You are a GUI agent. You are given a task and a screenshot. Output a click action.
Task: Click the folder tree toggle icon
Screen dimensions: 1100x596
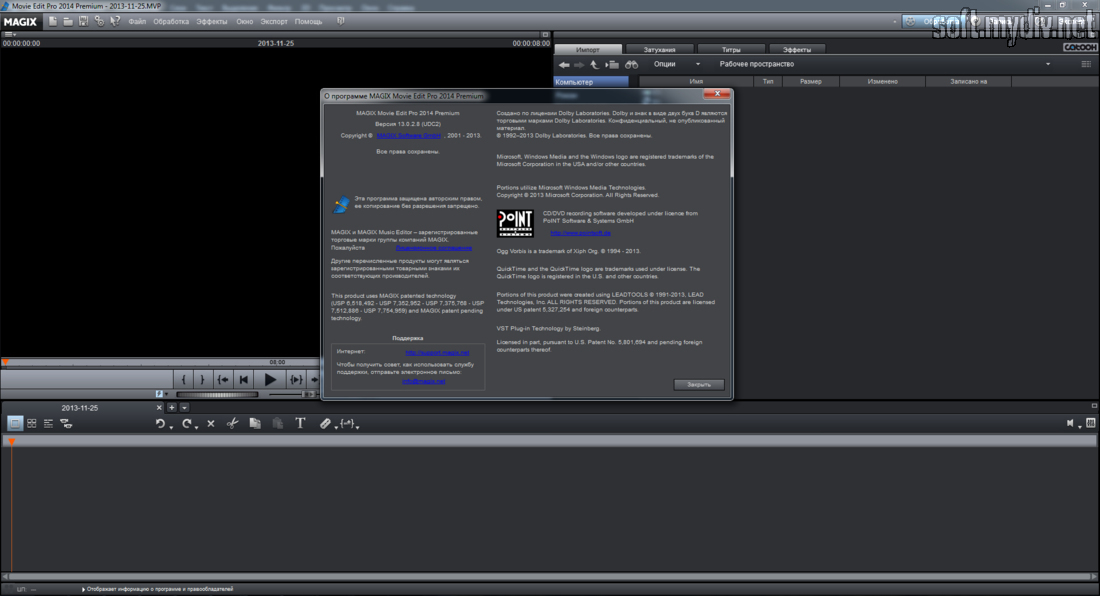click(612, 65)
